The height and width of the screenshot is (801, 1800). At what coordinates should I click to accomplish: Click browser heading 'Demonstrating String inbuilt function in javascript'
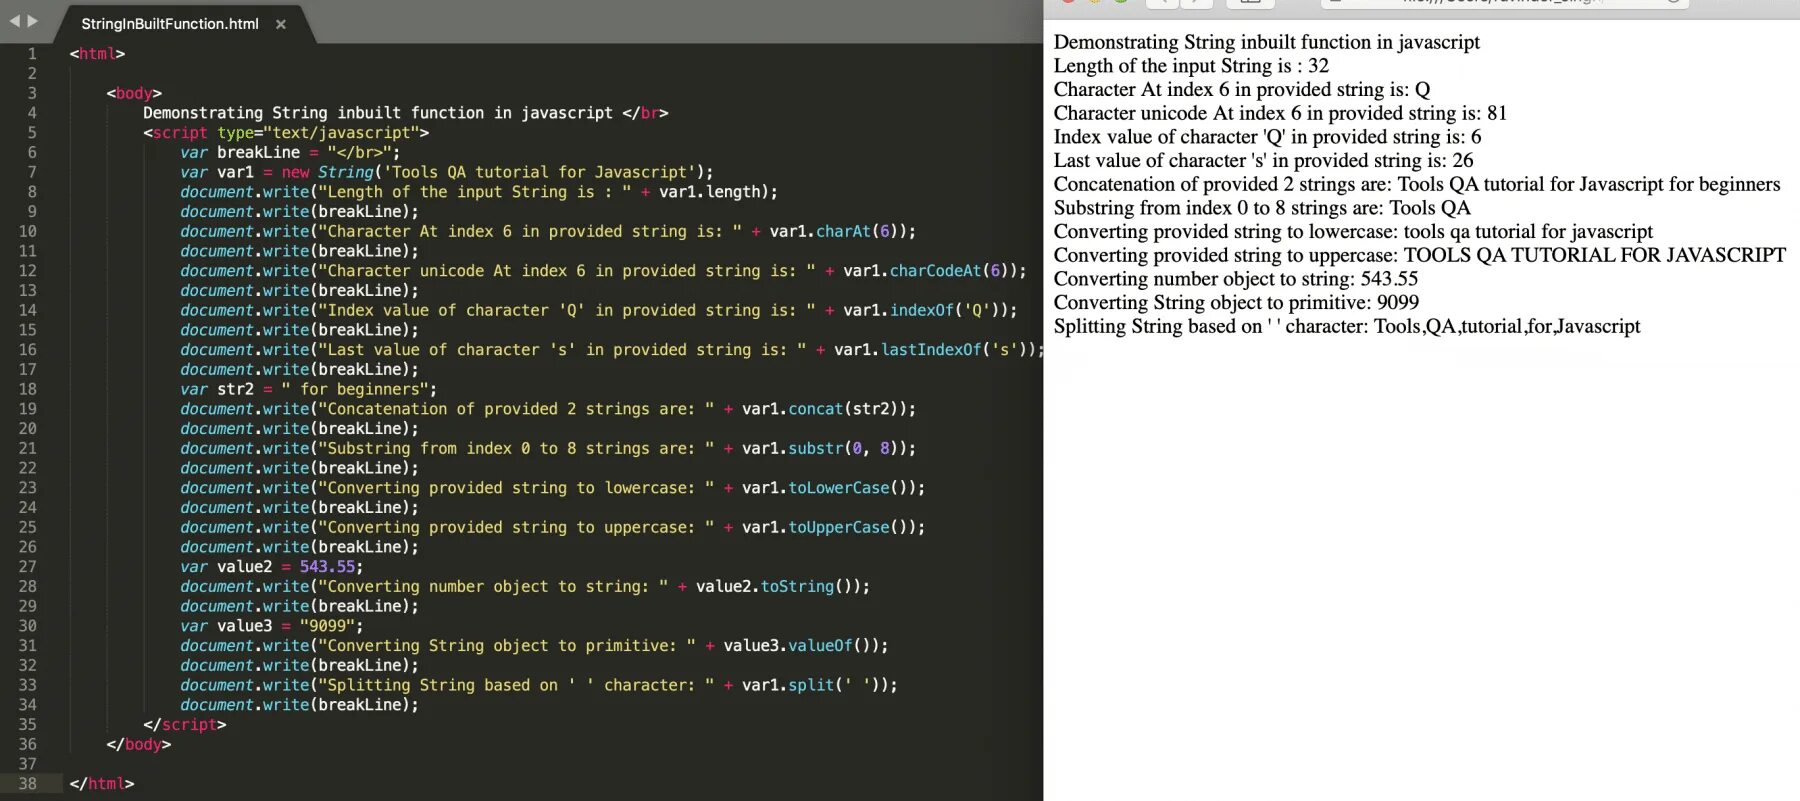coord(1267,42)
